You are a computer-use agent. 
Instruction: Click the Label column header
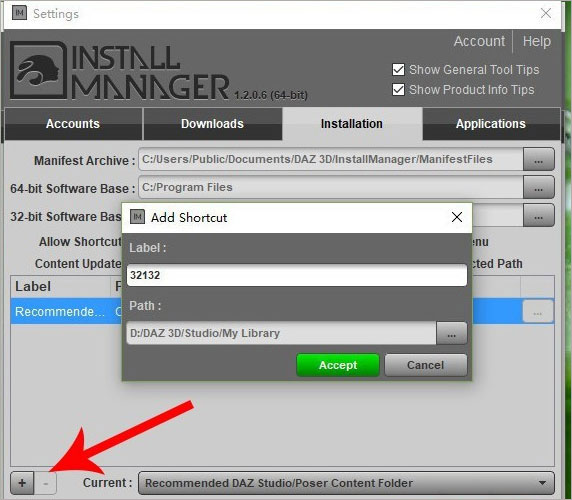pyautogui.click(x=61, y=287)
